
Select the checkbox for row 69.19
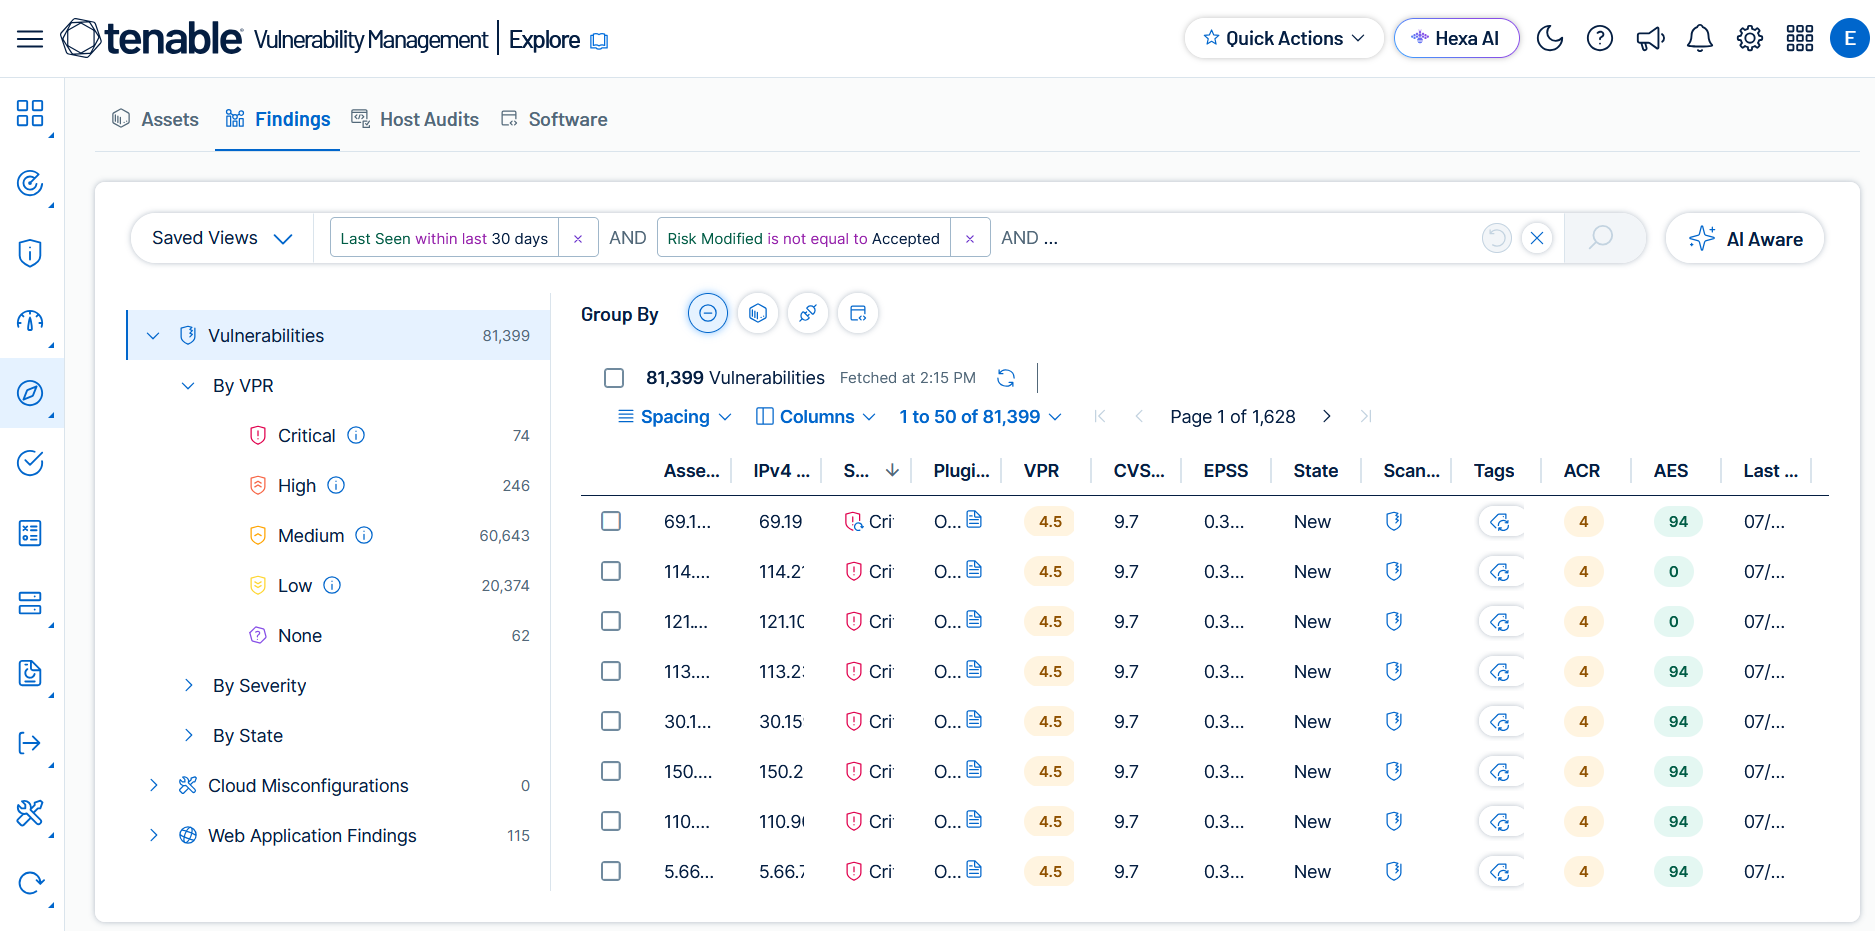click(611, 521)
